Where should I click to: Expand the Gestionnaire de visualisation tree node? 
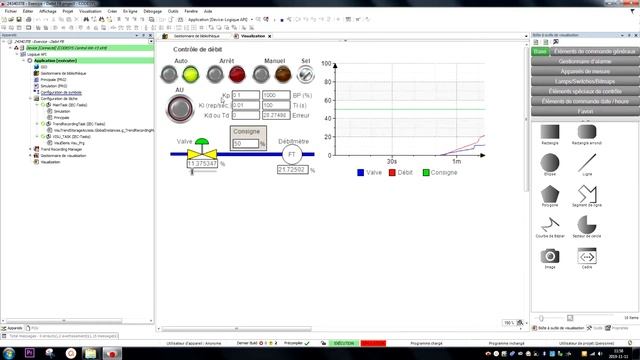click(30, 156)
